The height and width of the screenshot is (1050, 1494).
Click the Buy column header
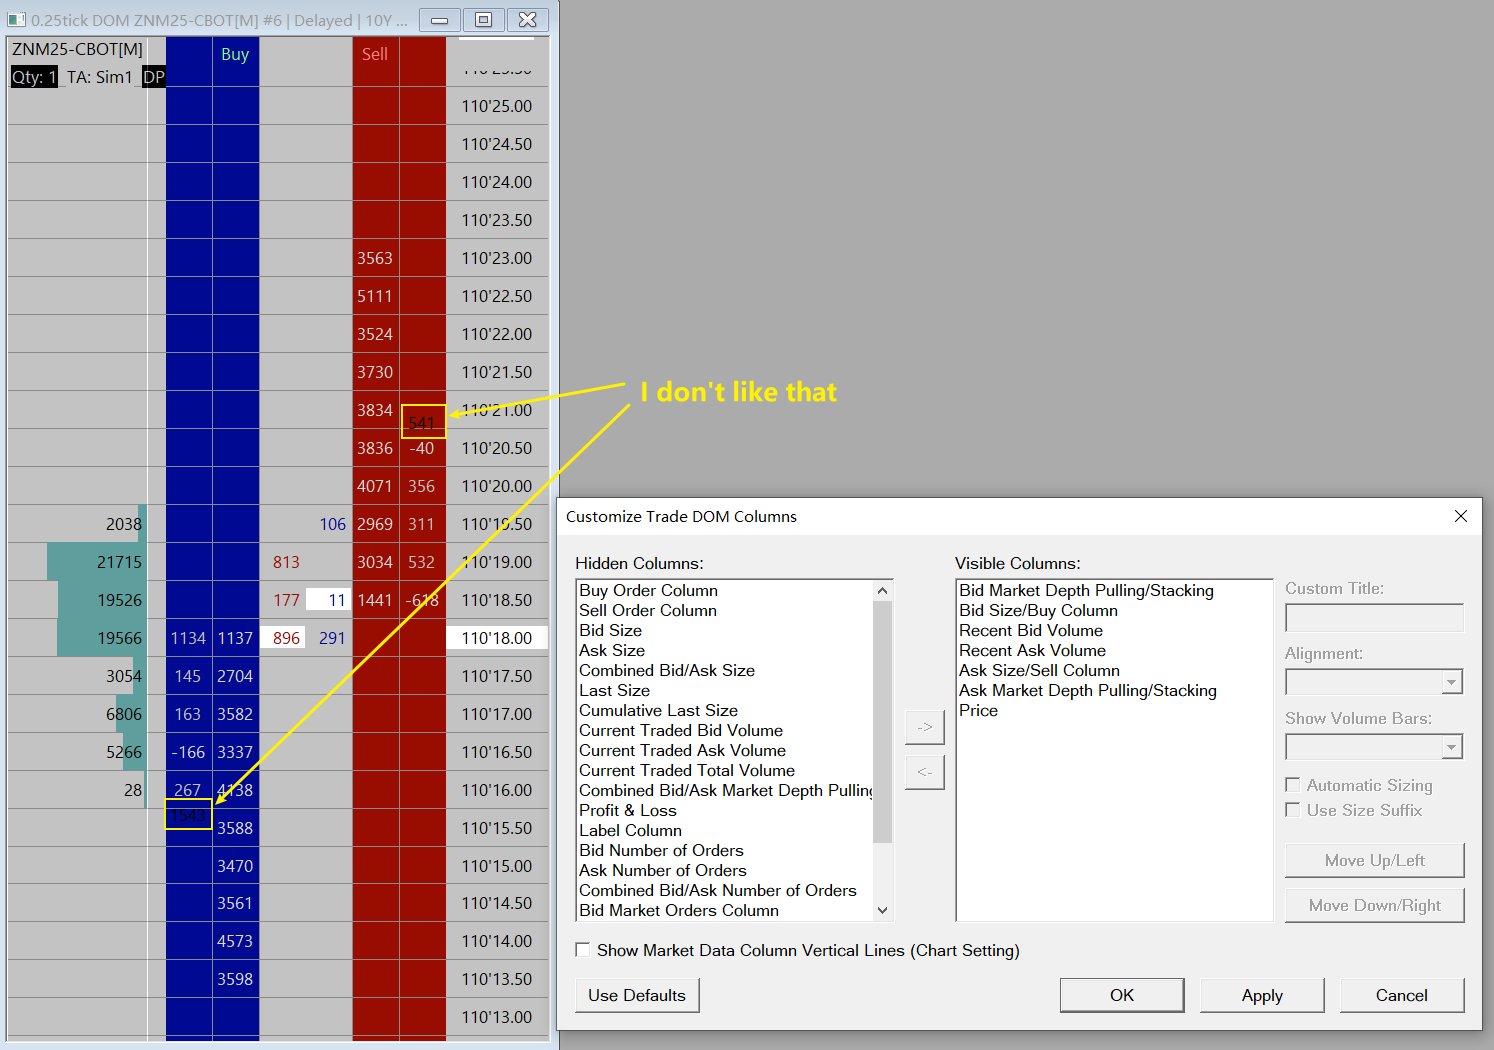coord(235,54)
